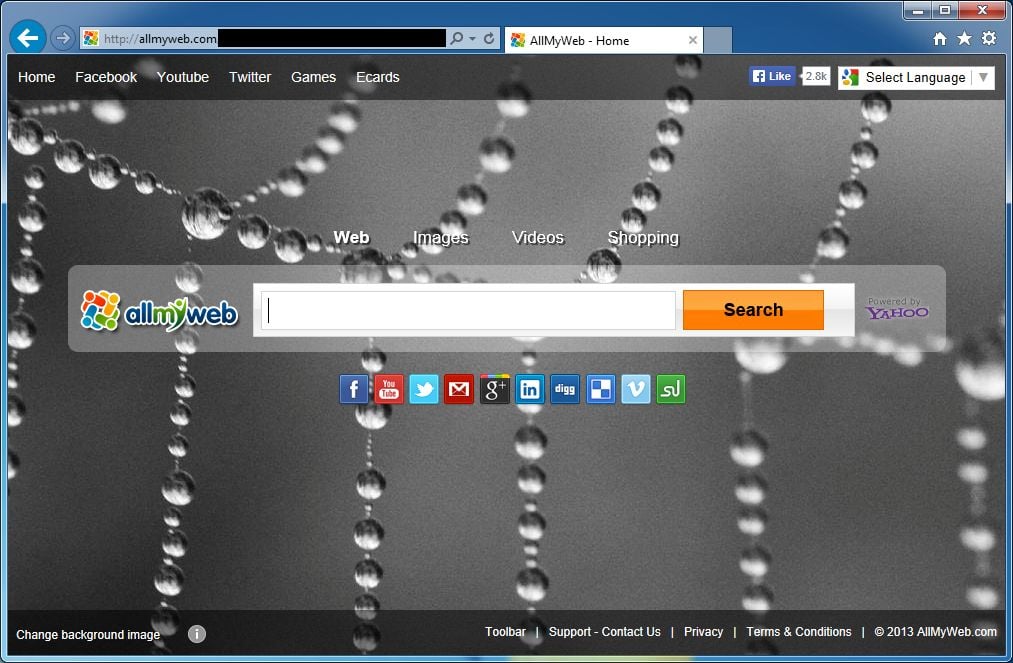The image size is (1013, 663).
Task: Open the Privacy footer link
Action: pyautogui.click(x=703, y=631)
